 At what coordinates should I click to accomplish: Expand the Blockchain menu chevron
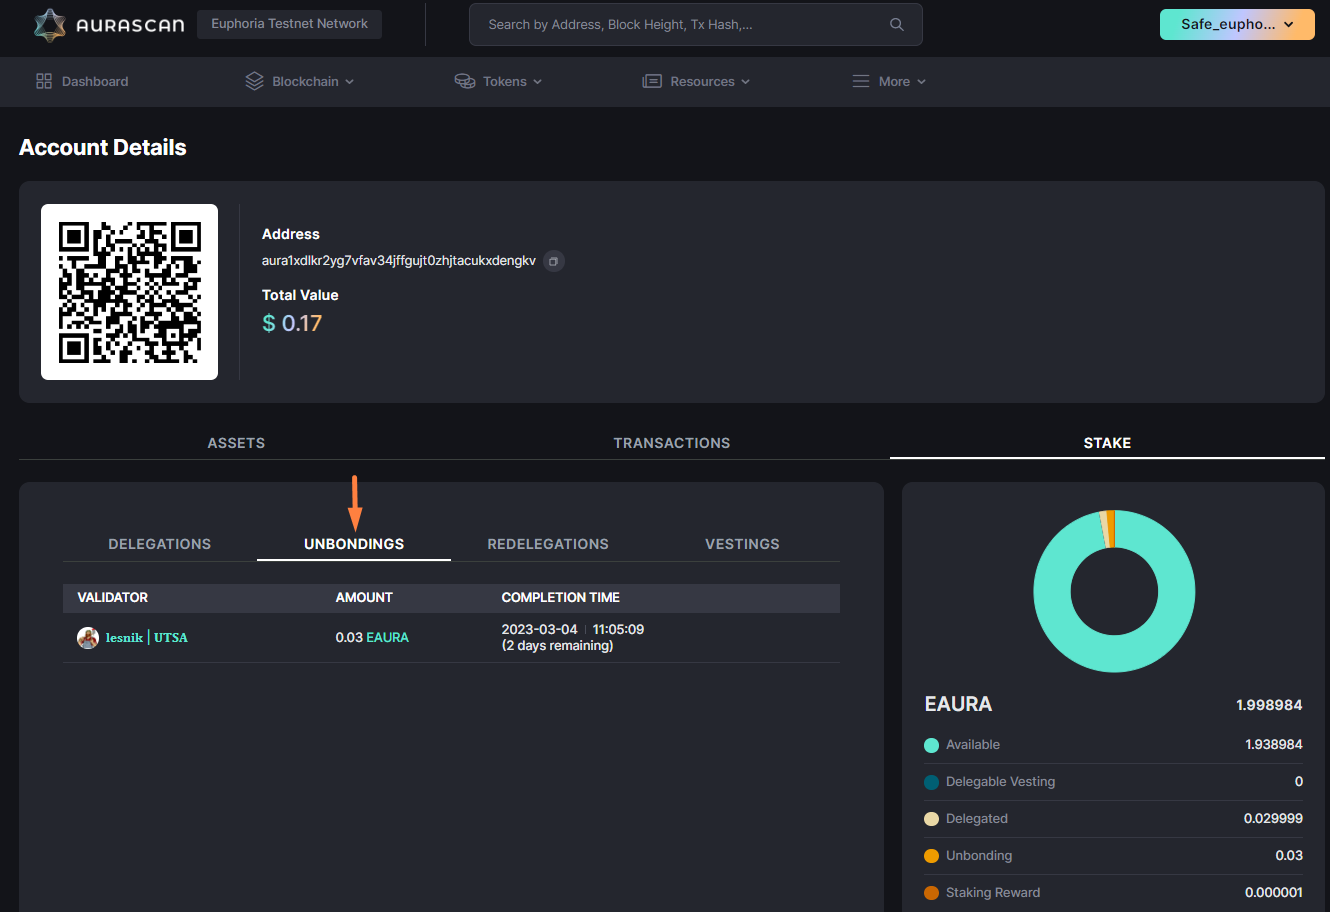tap(350, 82)
